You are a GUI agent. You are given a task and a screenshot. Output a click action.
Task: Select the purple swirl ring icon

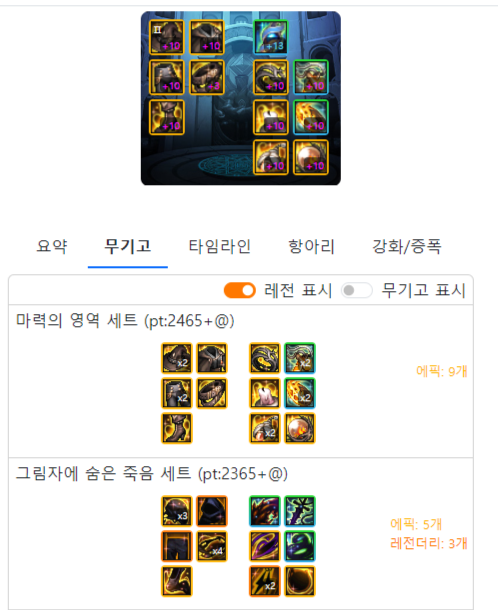[x=265, y=546]
